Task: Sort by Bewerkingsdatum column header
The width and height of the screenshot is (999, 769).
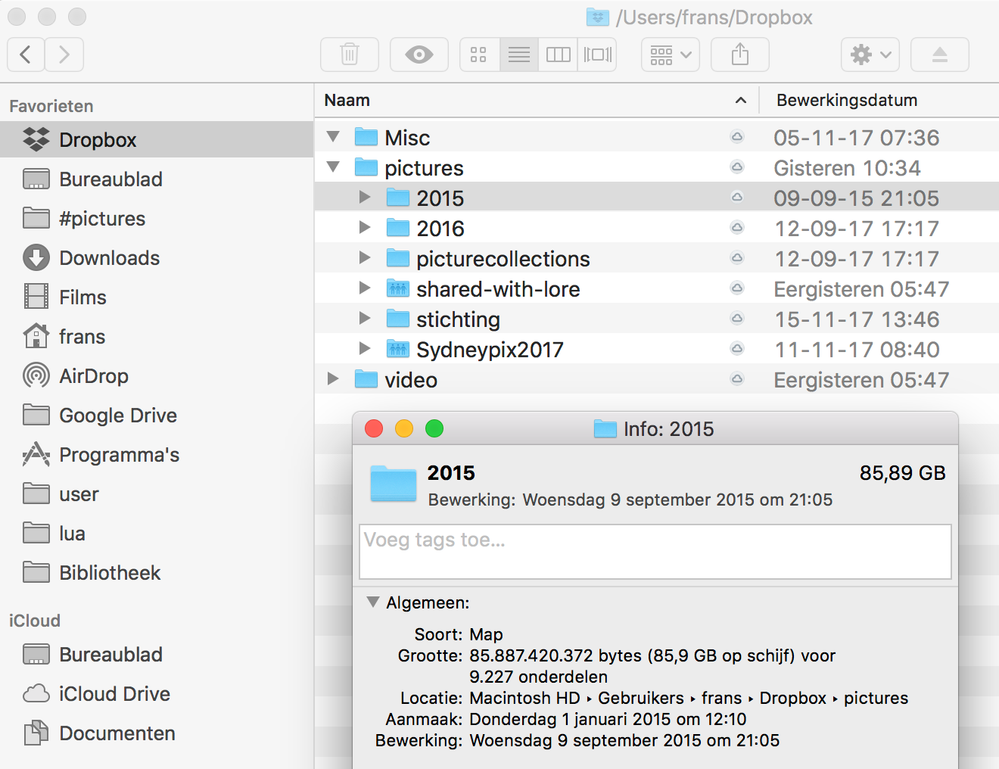Action: (846, 100)
